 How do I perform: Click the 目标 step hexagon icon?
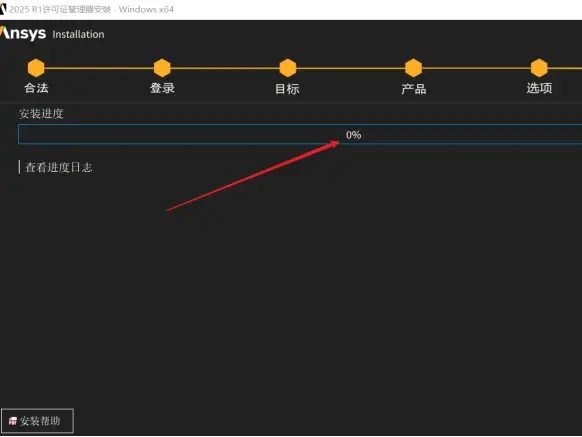[x=288, y=68]
